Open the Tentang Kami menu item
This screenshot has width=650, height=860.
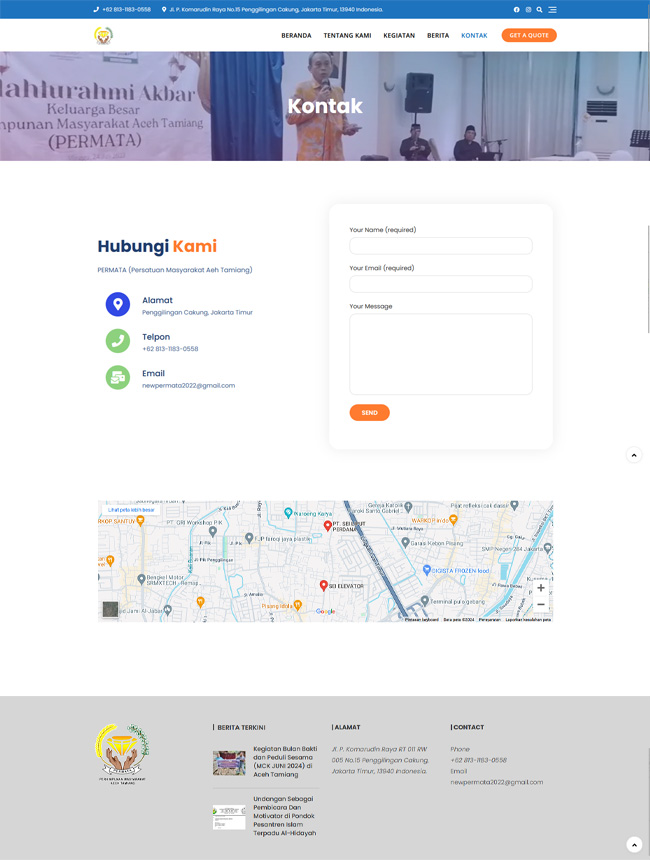pyautogui.click(x=347, y=36)
